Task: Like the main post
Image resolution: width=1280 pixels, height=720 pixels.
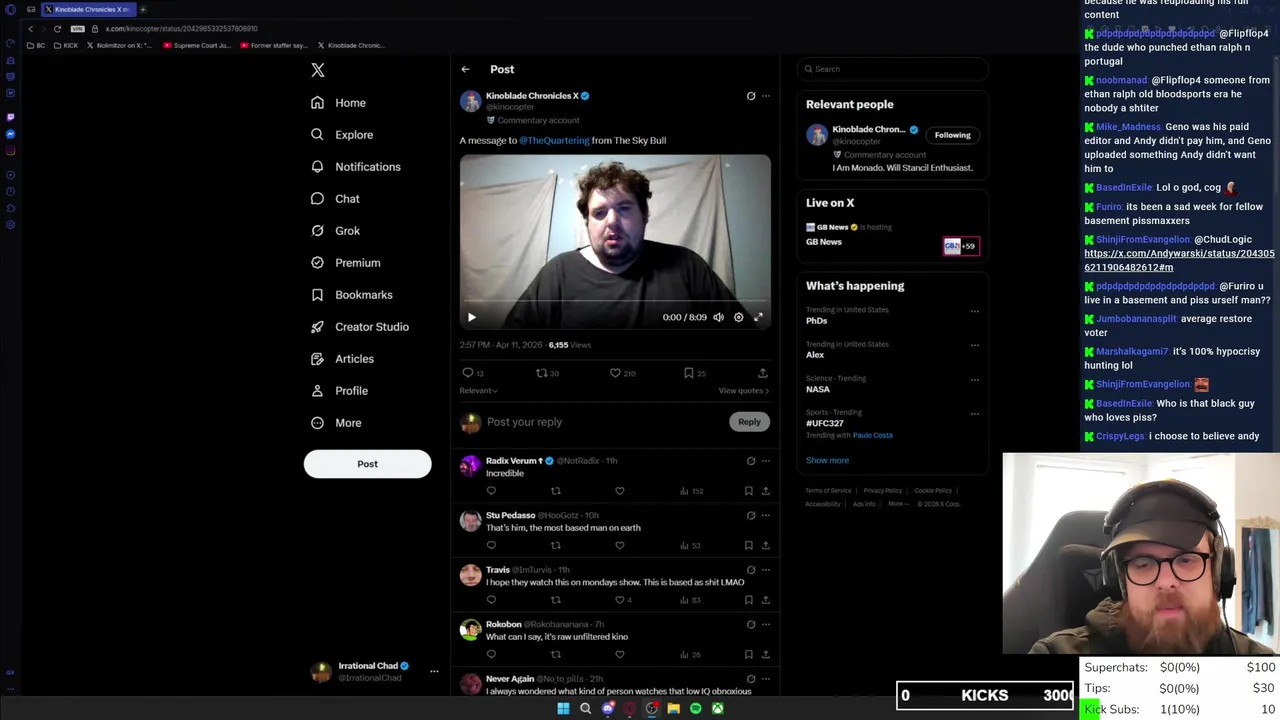Action: [616, 373]
